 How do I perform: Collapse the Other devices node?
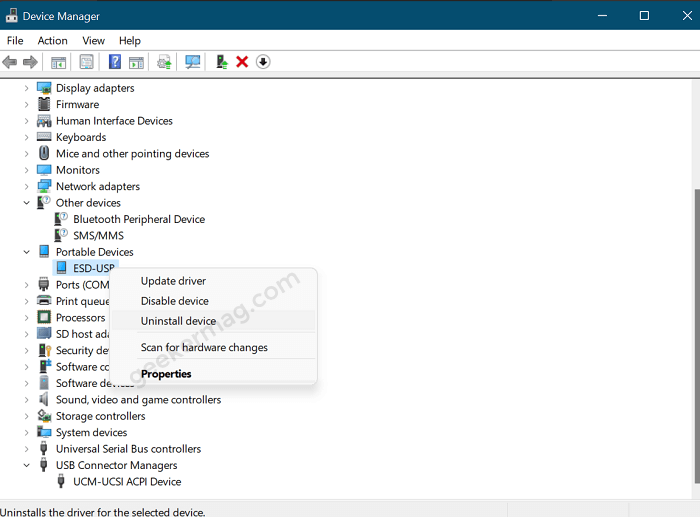tap(26, 203)
